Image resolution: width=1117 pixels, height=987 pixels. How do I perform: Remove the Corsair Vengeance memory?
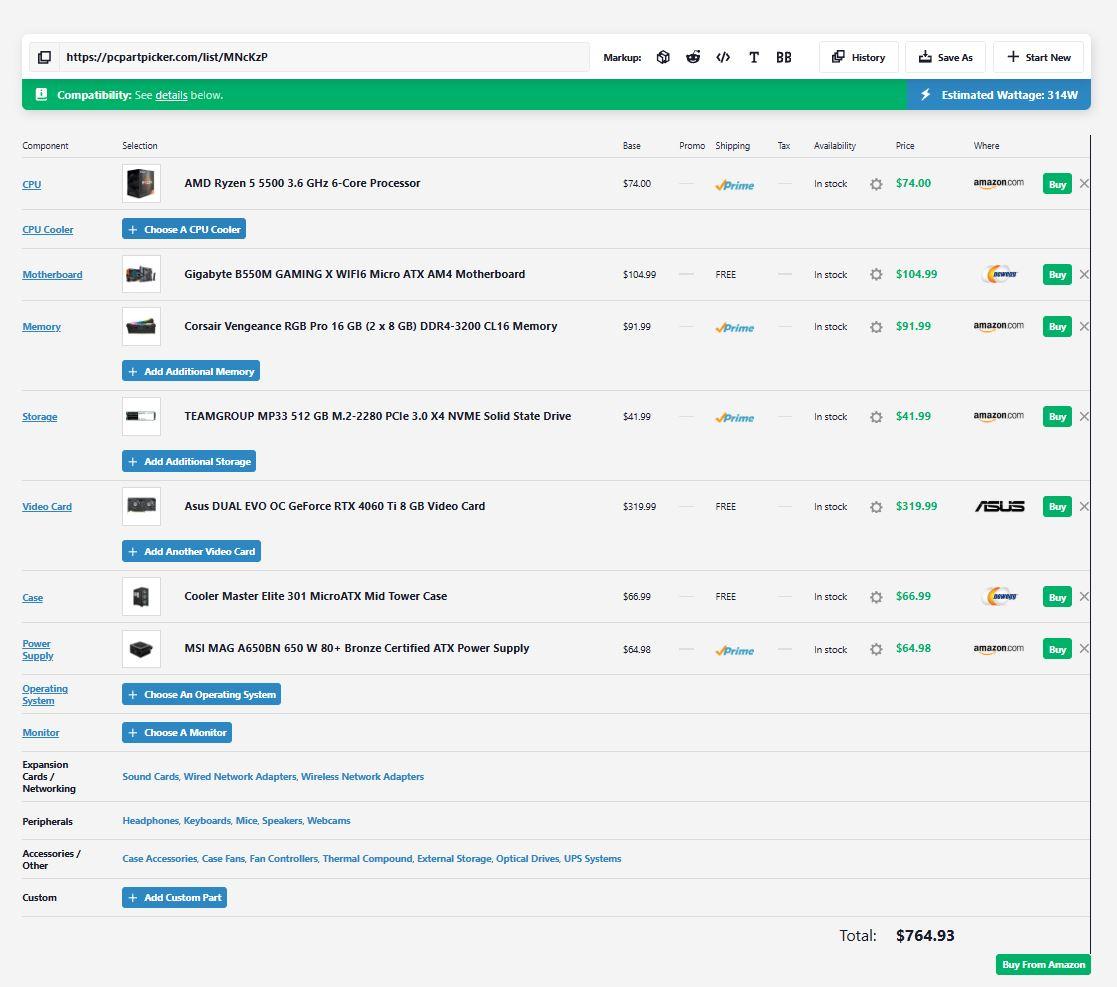tap(1084, 326)
